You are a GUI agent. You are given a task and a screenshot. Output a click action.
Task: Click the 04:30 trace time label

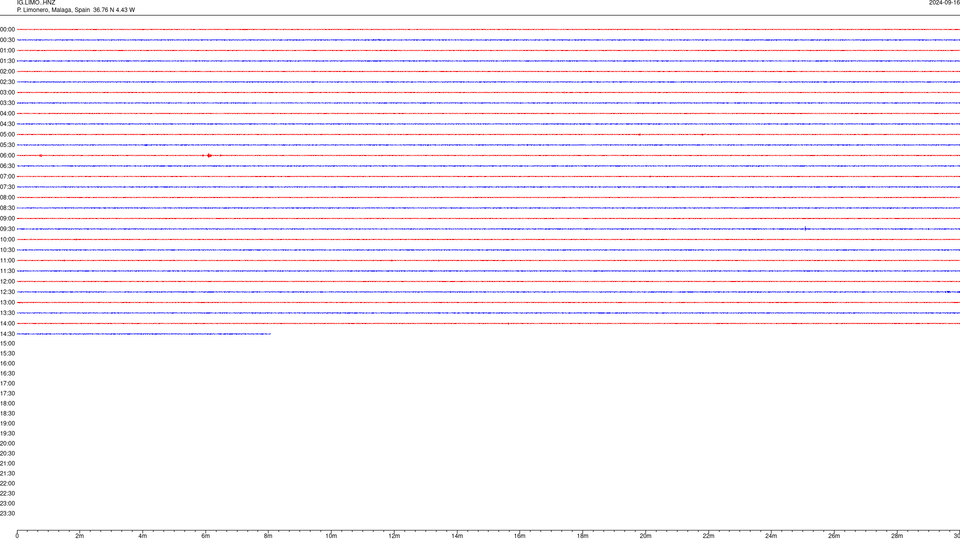[x=7, y=124]
